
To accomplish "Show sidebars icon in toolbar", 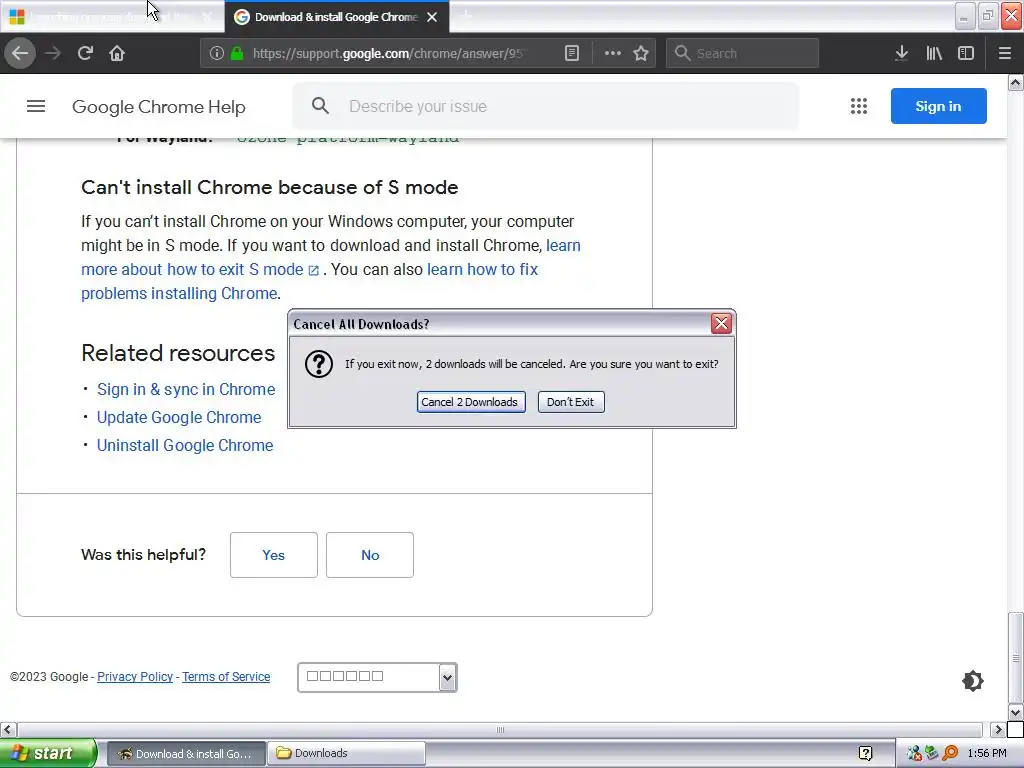I will tap(966, 53).
